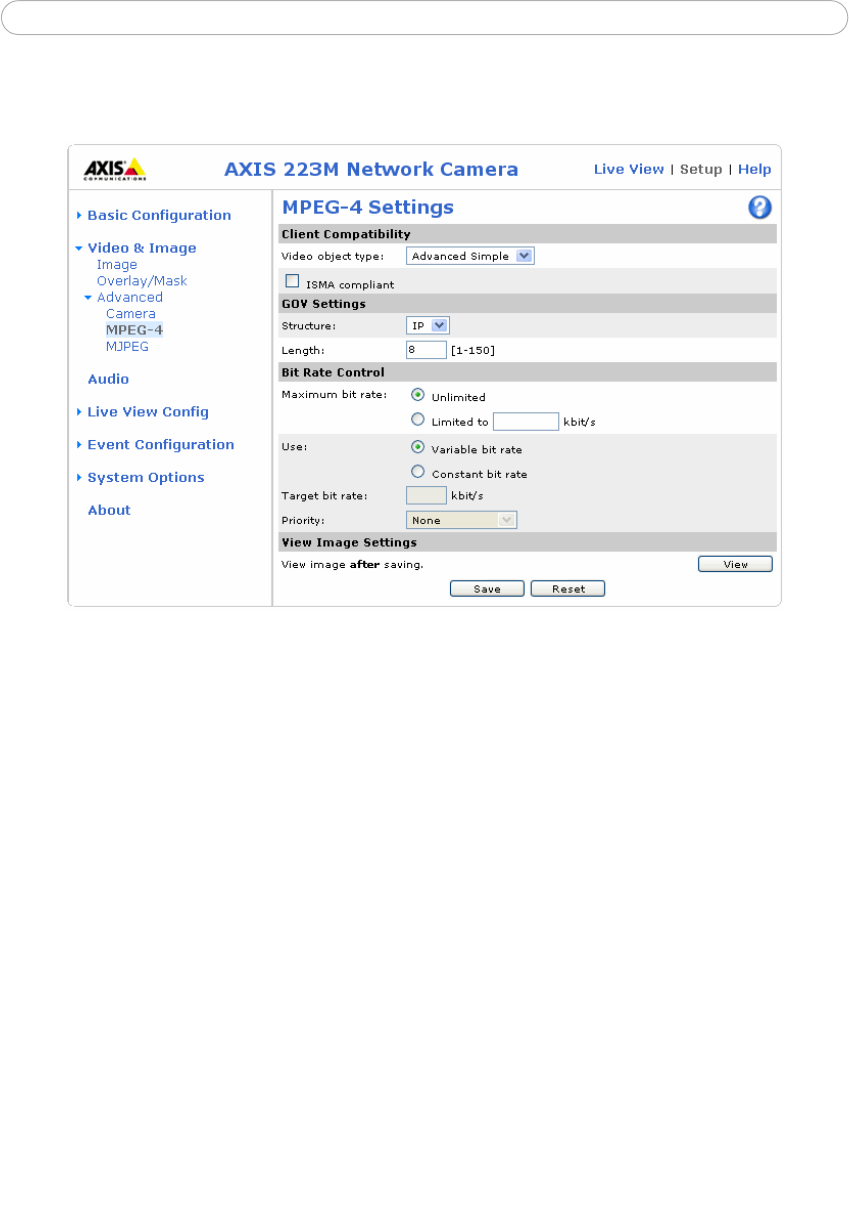This screenshot has width=849, height=1221.
Task: Click the View image button
Action: tap(735, 564)
